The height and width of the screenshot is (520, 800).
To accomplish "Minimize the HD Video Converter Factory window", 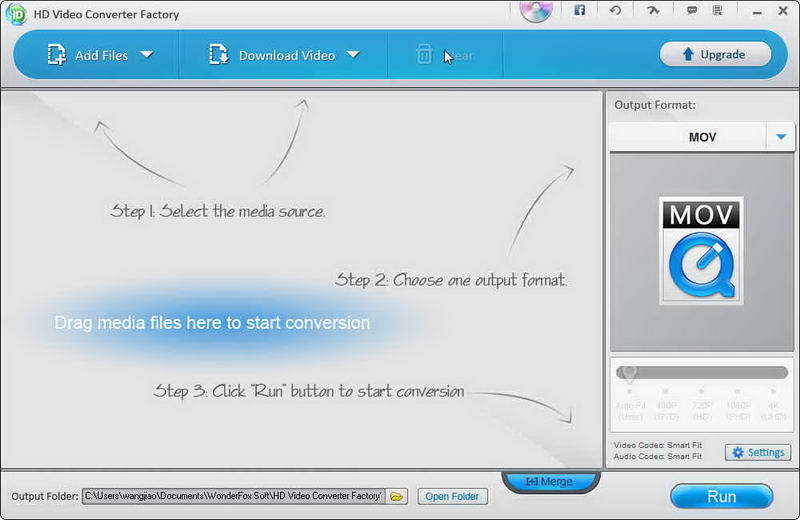I will (x=757, y=12).
